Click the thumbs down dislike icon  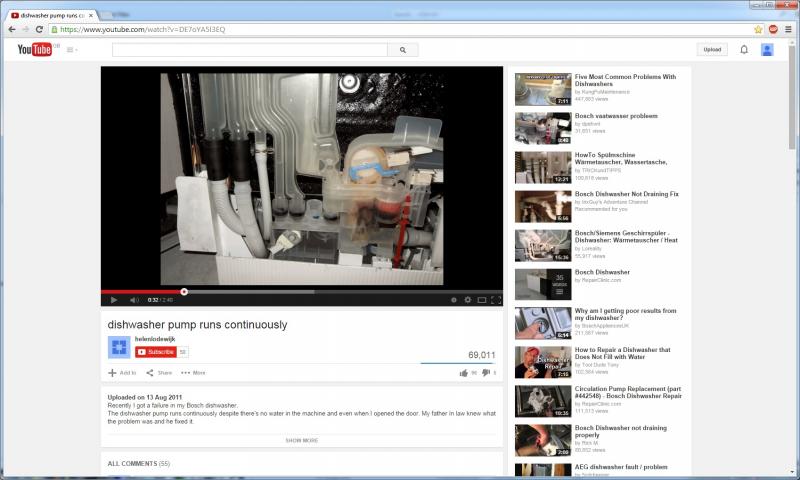point(486,373)
